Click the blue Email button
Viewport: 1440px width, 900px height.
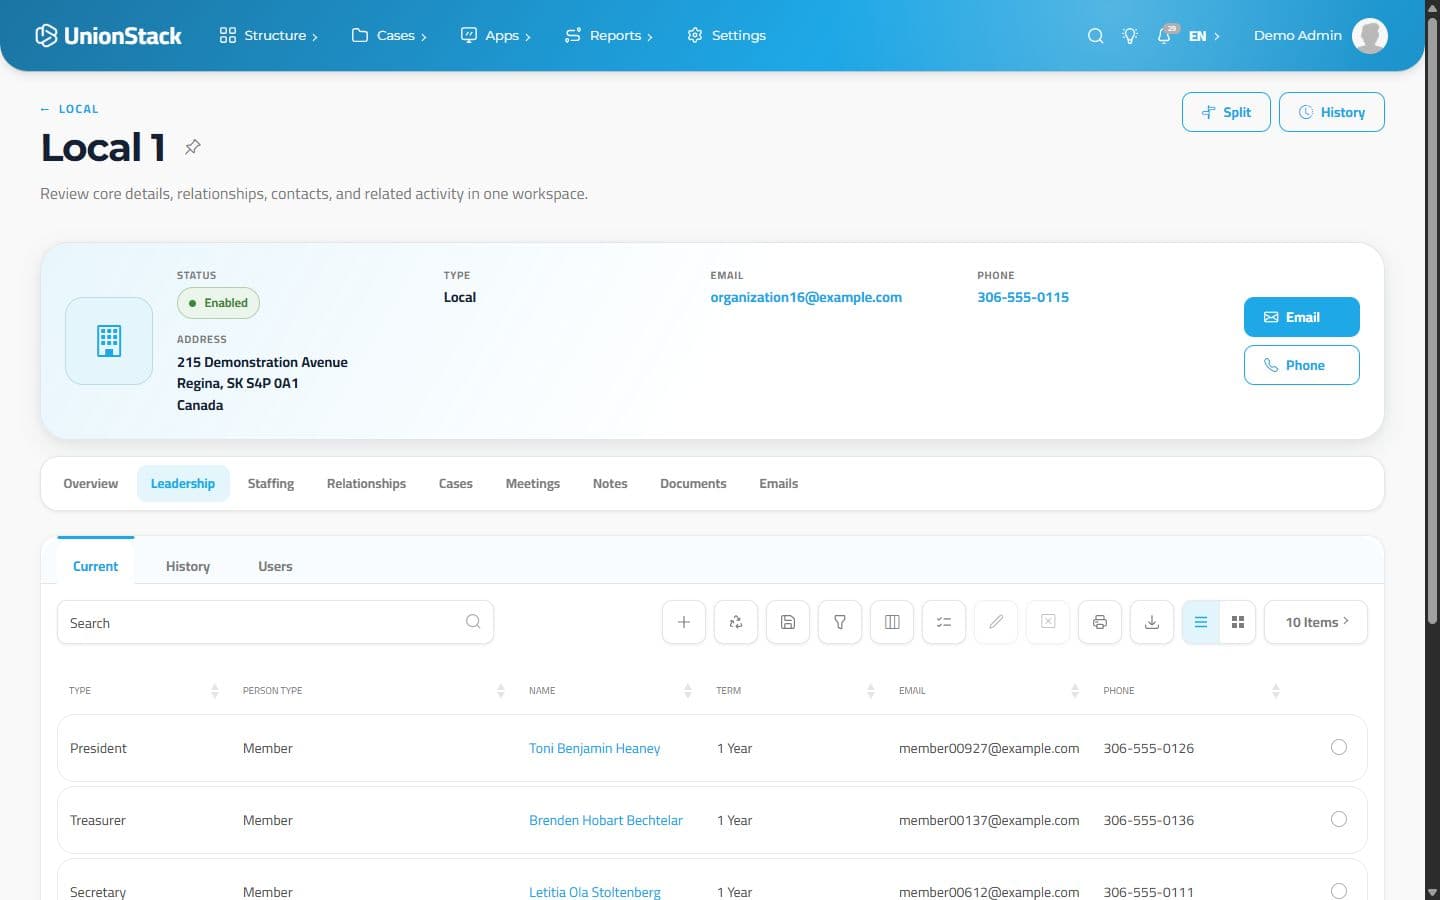point(1302,317)
